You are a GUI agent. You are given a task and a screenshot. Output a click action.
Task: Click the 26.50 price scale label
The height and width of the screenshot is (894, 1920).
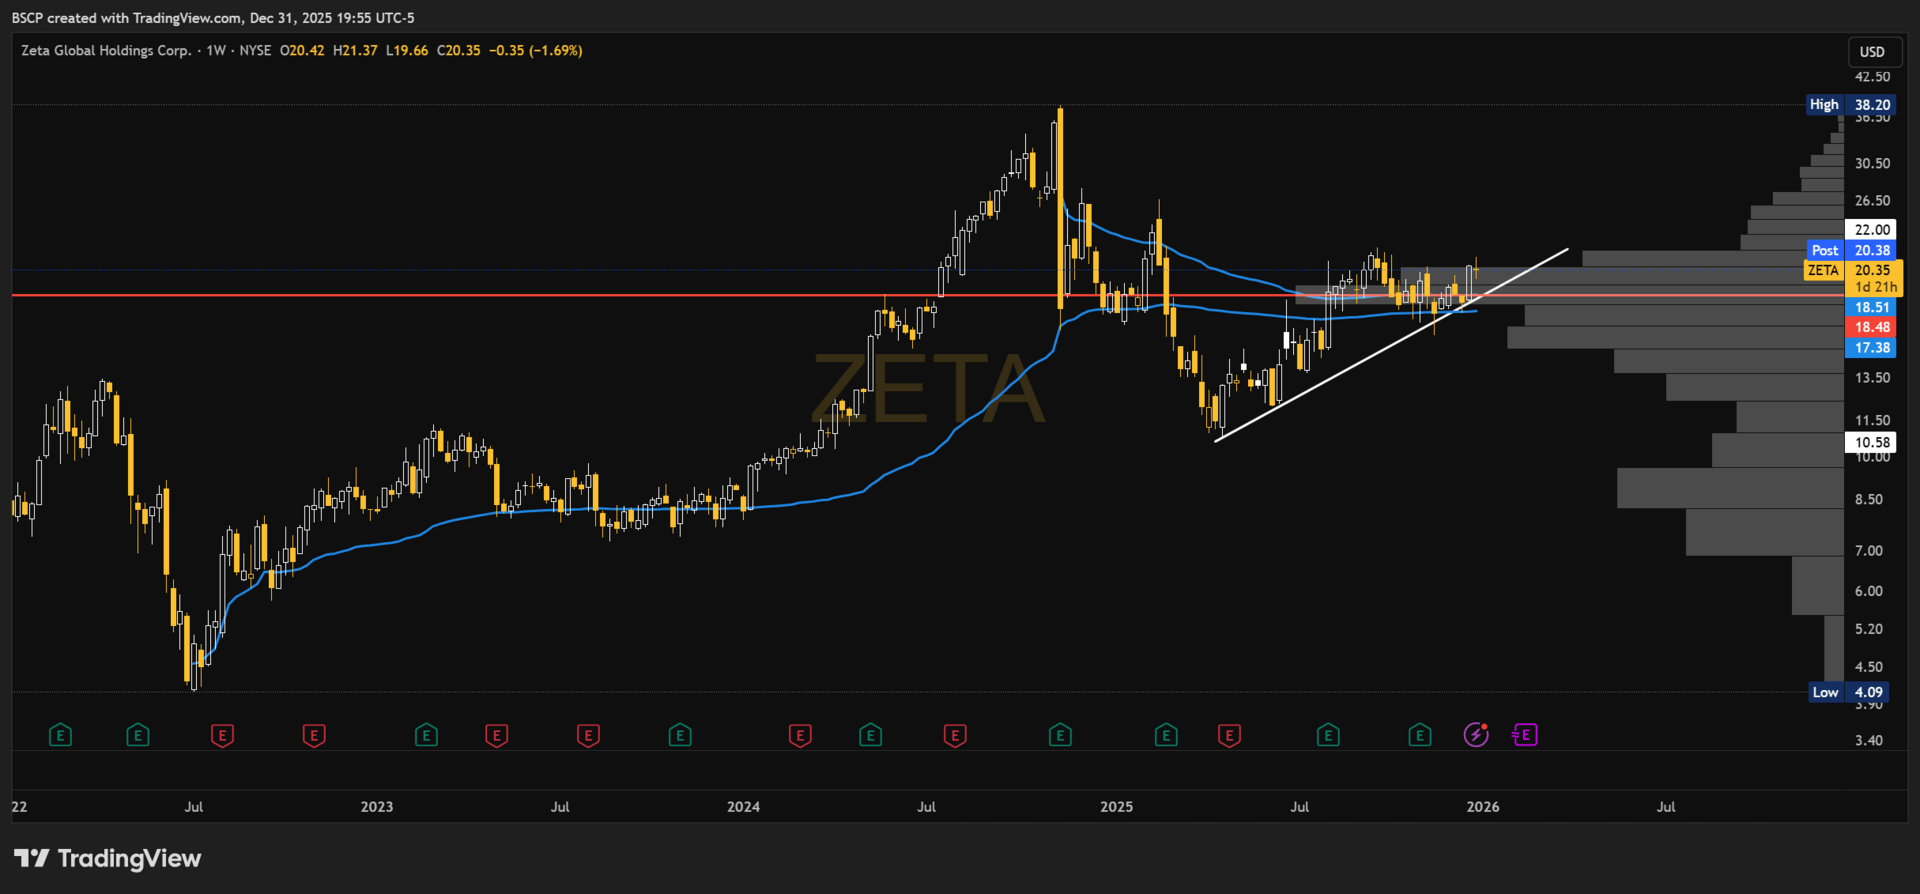click(1872, 201)
